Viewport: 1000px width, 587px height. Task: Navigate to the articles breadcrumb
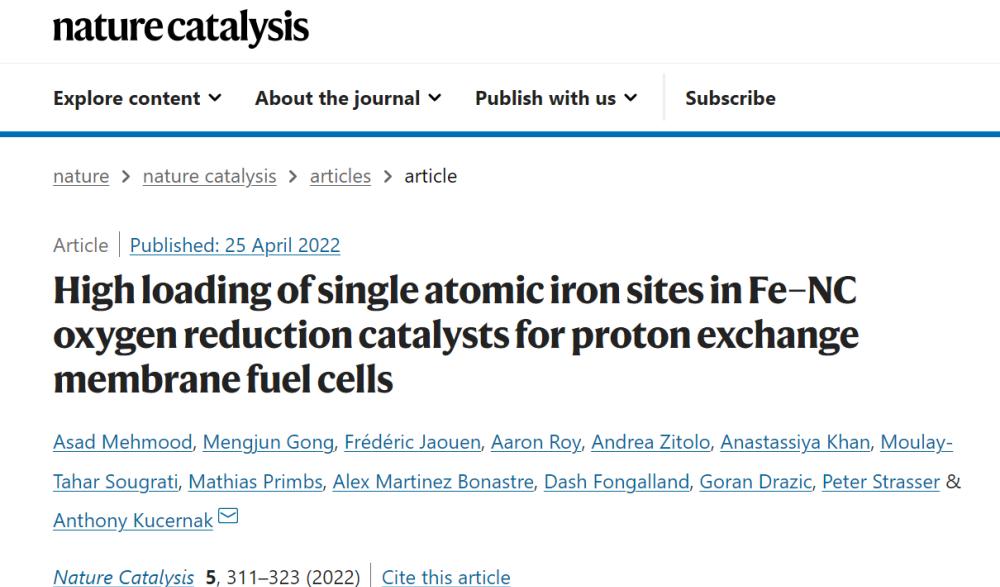tap(340, 176)
